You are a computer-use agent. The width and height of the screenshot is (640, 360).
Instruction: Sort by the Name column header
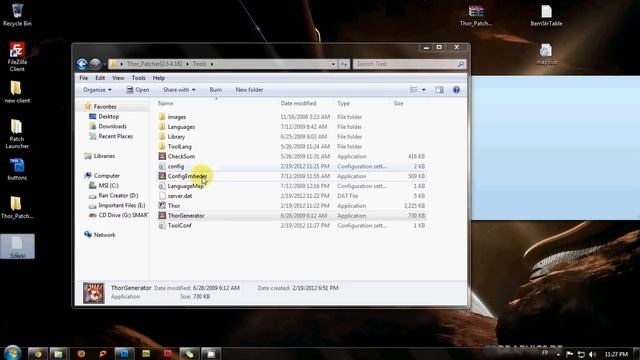coord(165,104)
